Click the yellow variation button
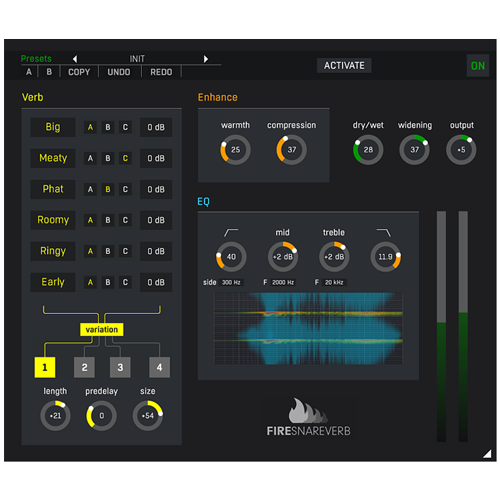The height and width of the screenshot is (500, 500). 102,330
